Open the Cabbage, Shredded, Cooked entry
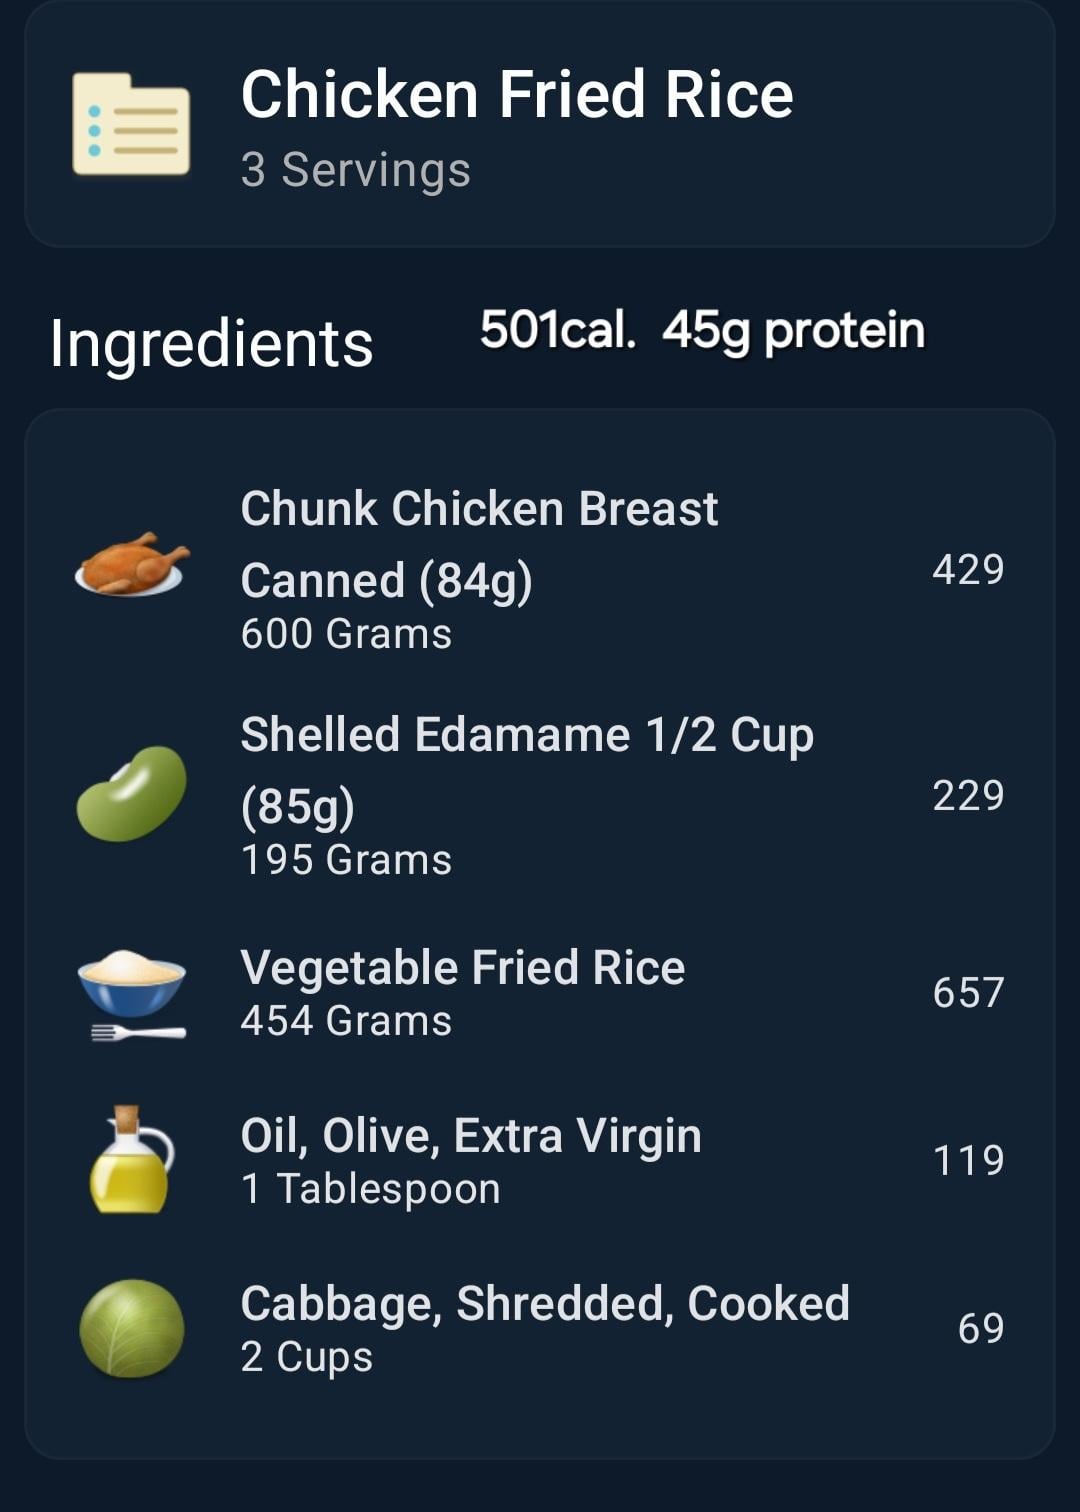 [540, 1329]
